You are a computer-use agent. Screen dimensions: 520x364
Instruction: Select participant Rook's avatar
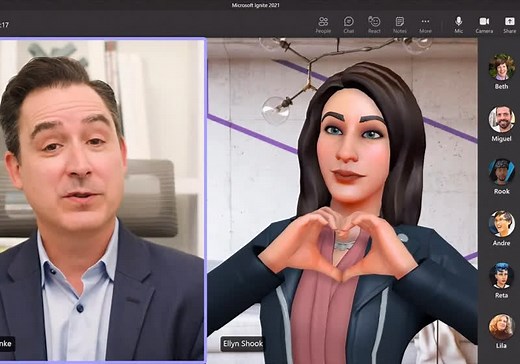[x=501, y=172]
